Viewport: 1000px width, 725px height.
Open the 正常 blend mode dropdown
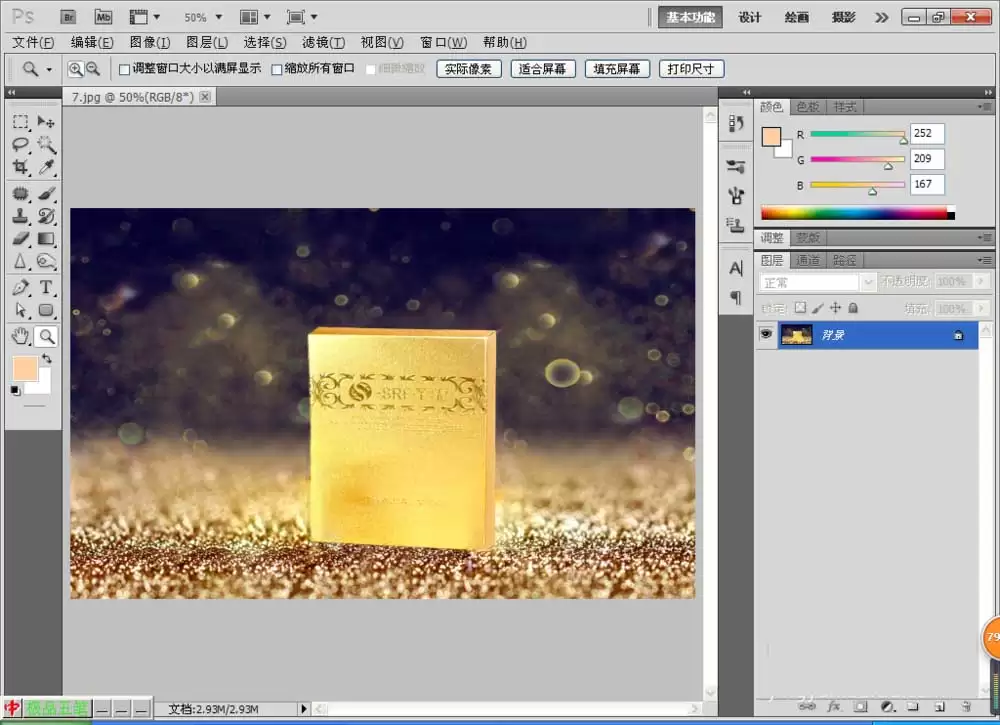[817, 282]
